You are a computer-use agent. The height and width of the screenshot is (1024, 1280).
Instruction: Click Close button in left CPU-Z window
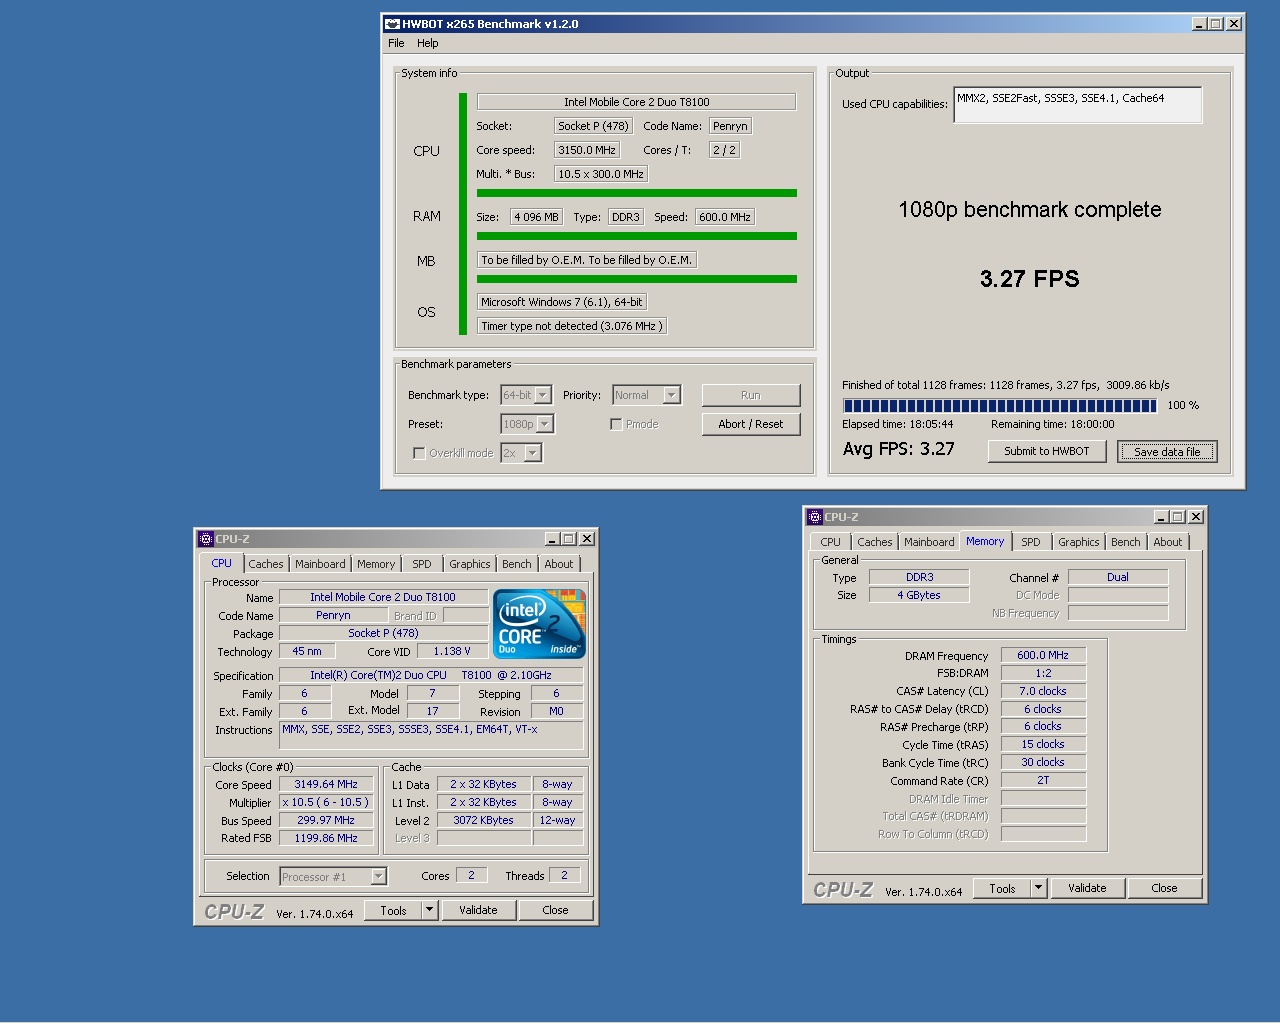pos(555,910)
